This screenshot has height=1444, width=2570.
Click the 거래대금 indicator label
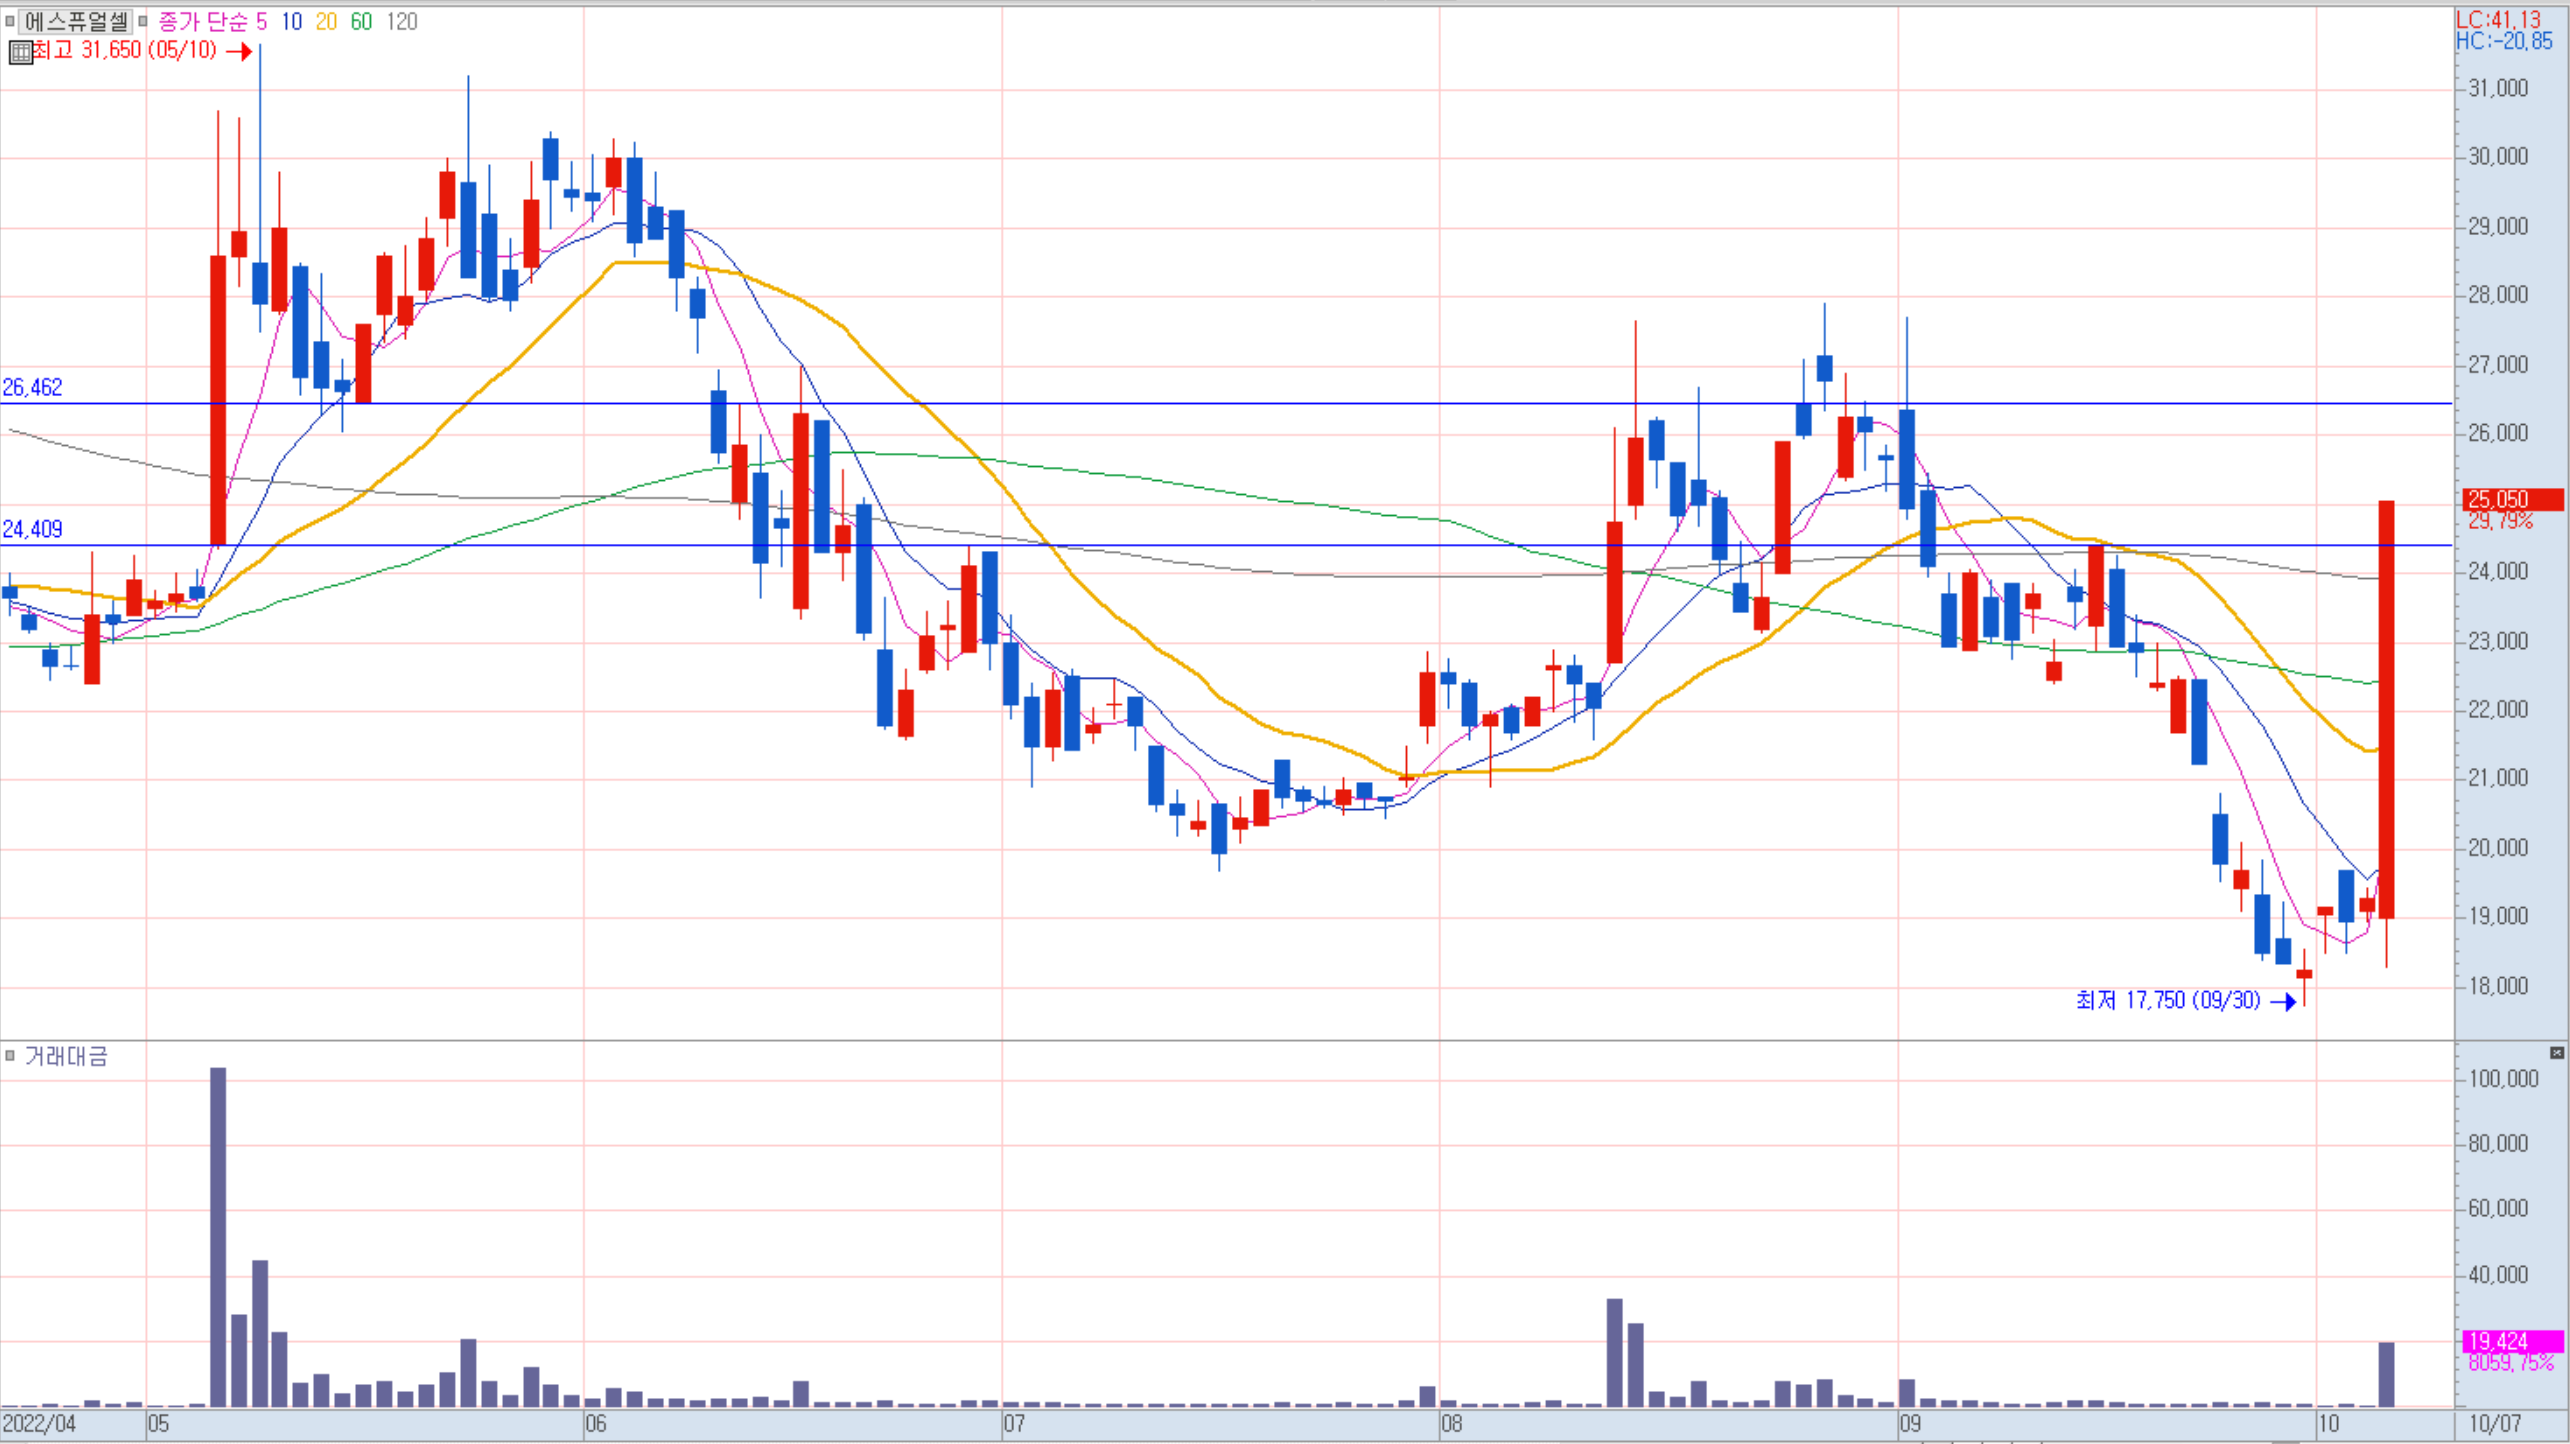pos(66,1057)
